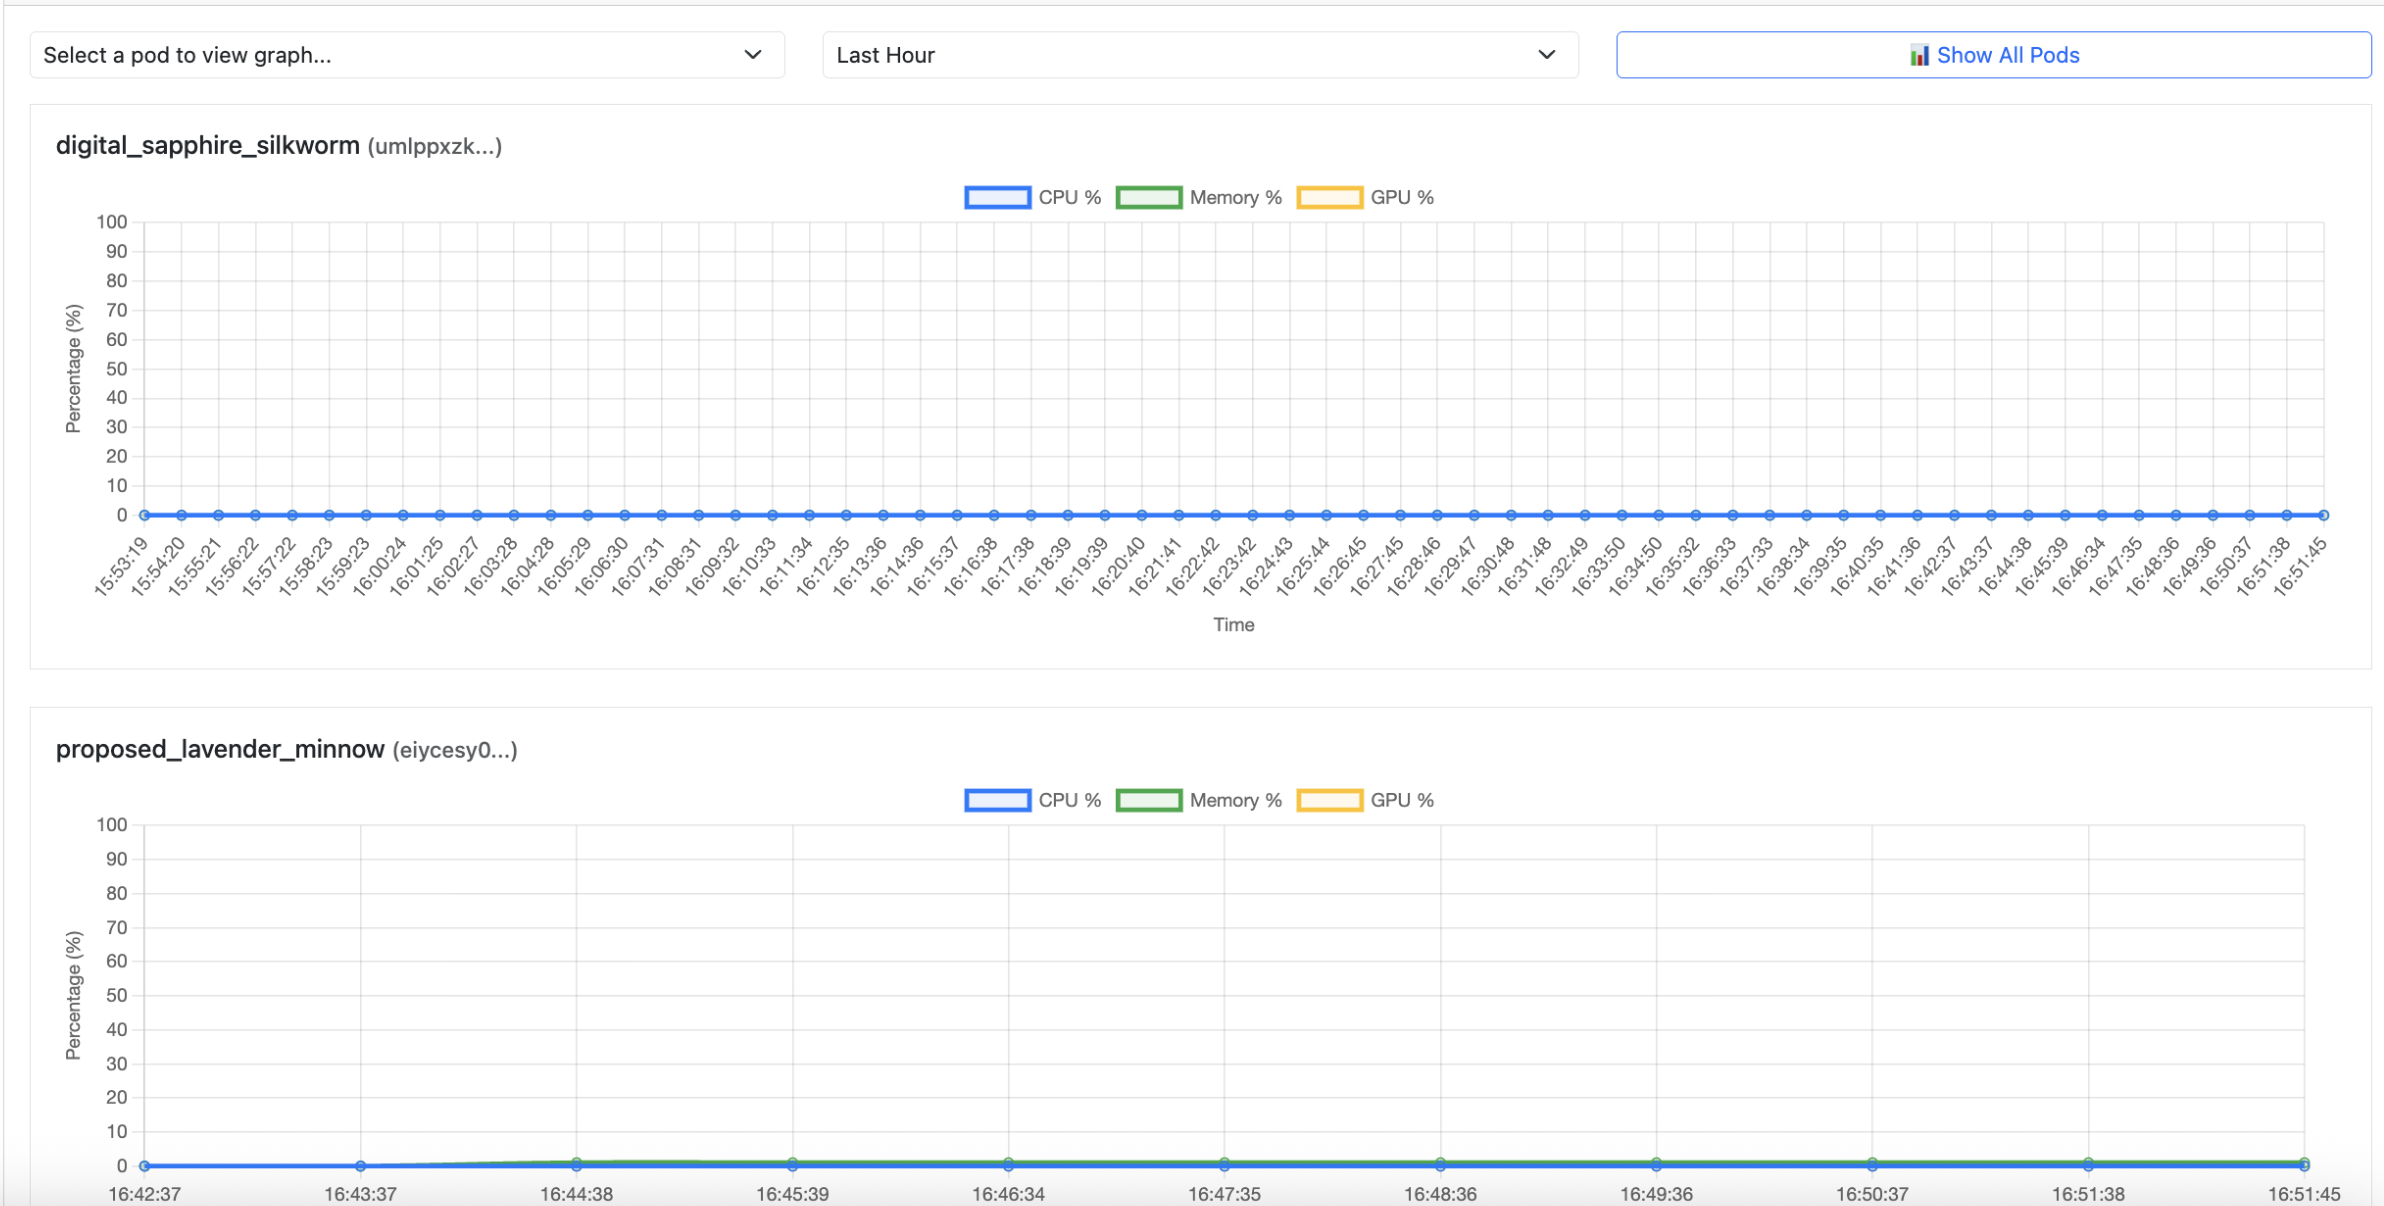Click the chevron arrow of Last Hour selector
Screen dimensions: 2384x1206
click(x=1546, y=55)
